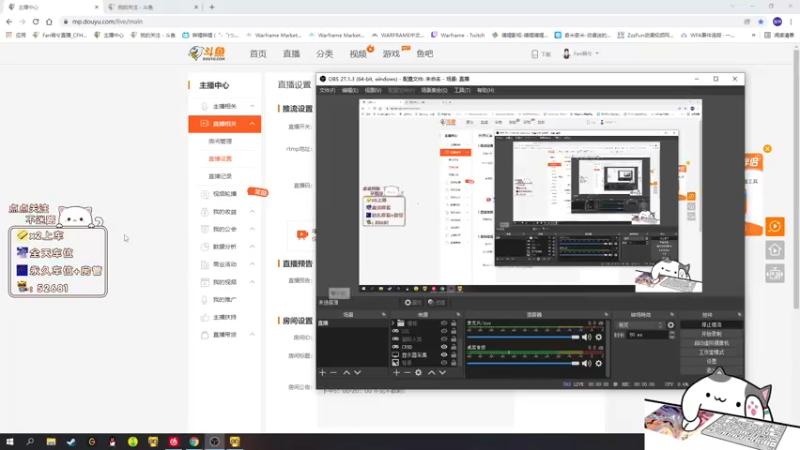Image resolution: width=800 pixels, height=450 pixels.
Task: Adjust the desktop audio volume slider
Action: tap(523, 363)
